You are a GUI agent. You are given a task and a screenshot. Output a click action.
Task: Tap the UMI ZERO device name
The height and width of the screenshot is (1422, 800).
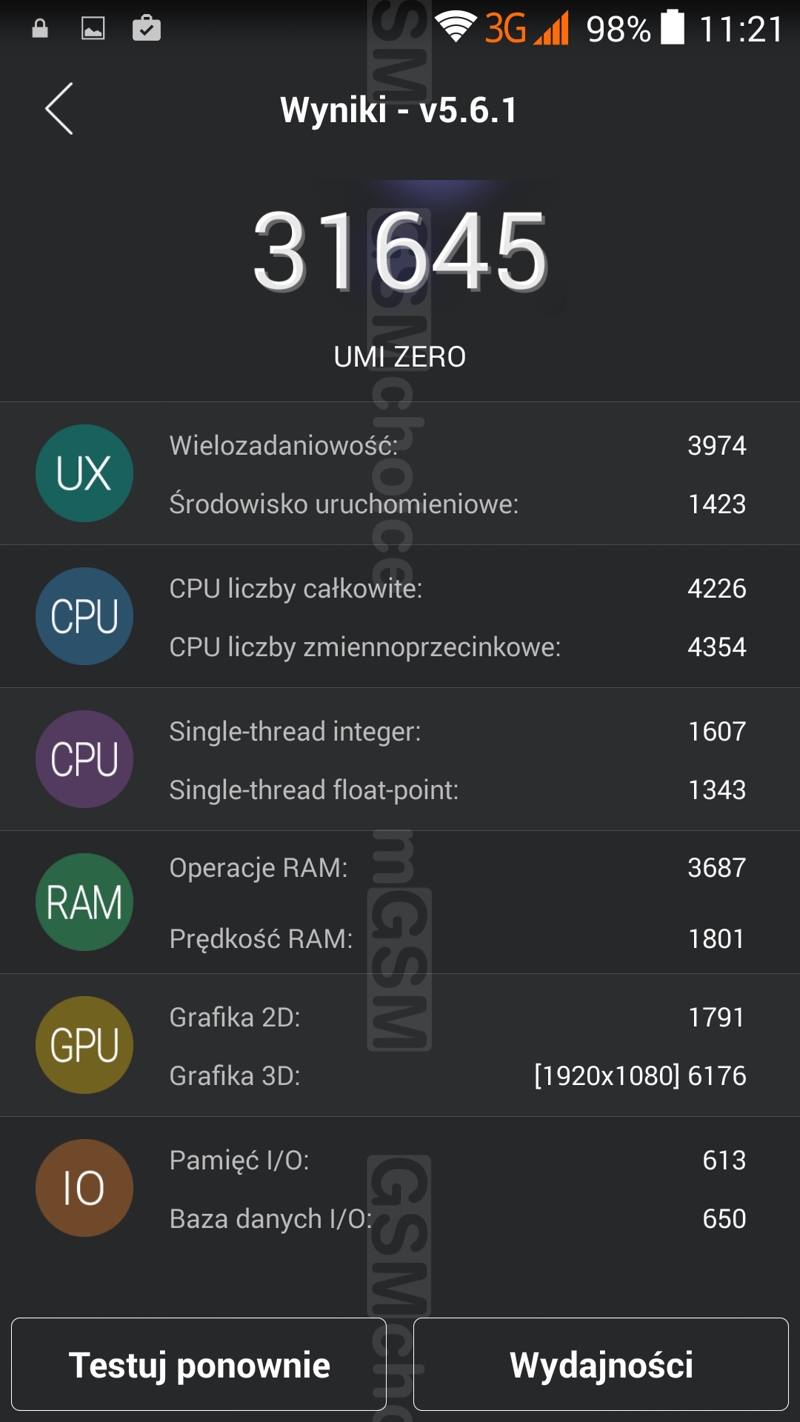click(400, 357)
